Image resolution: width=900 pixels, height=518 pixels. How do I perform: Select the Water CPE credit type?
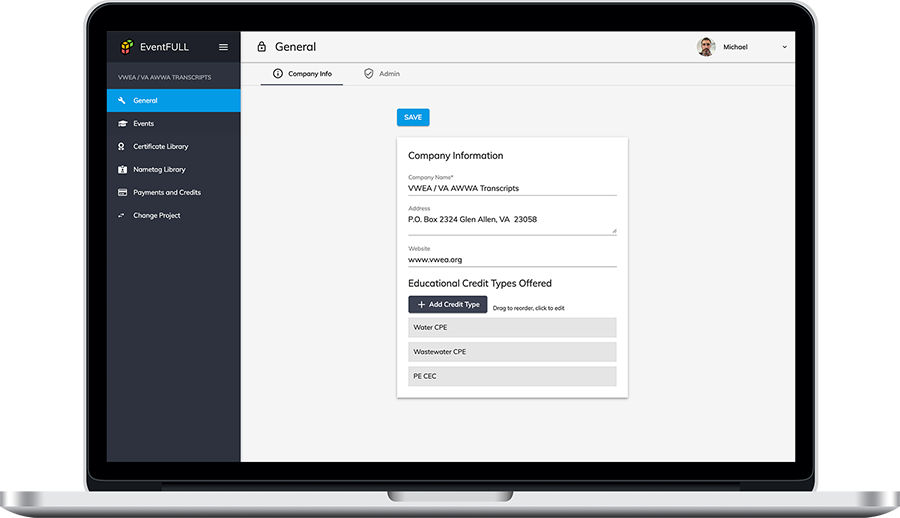[x=512, y=328]
